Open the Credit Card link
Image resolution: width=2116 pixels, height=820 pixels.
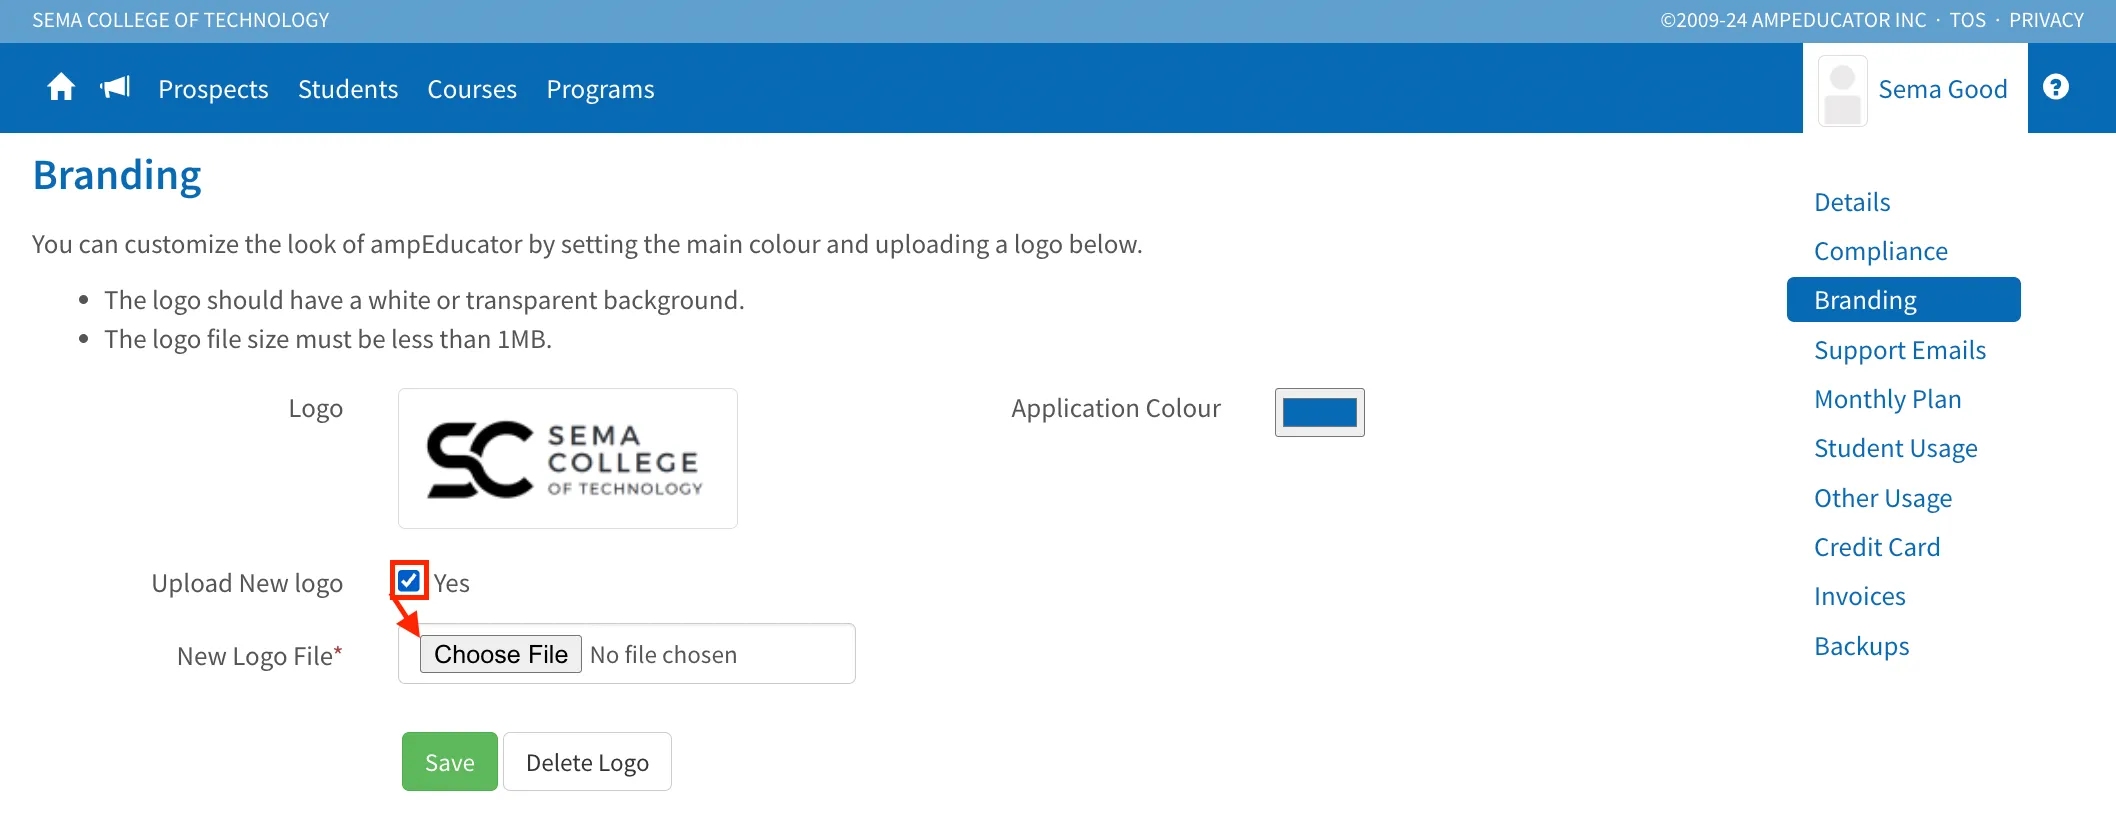1877,547
